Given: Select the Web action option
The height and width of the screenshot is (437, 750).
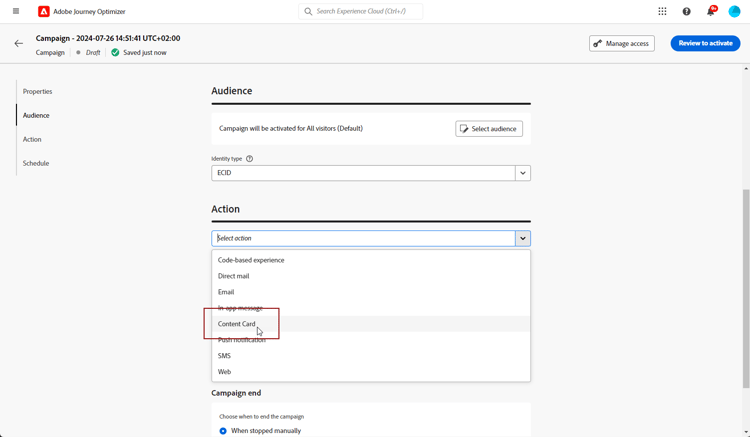Looking at the screenshot, I should [x=224, y=372].
